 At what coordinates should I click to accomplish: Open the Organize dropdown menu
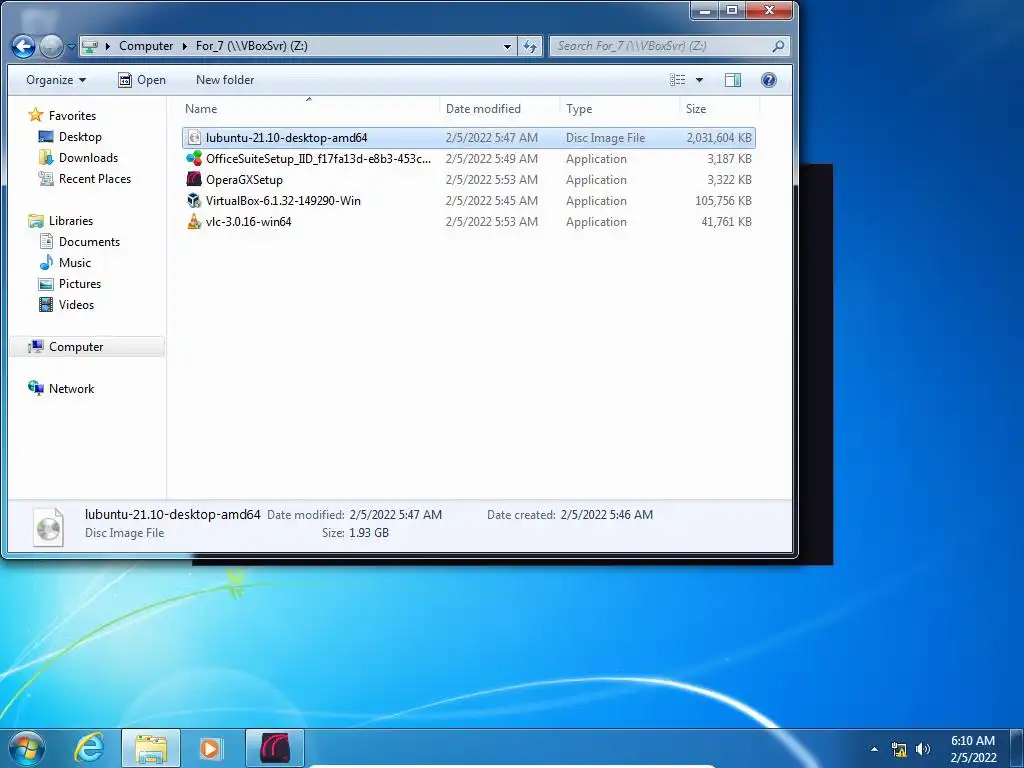pyautogui.click(x=56, y=80)
